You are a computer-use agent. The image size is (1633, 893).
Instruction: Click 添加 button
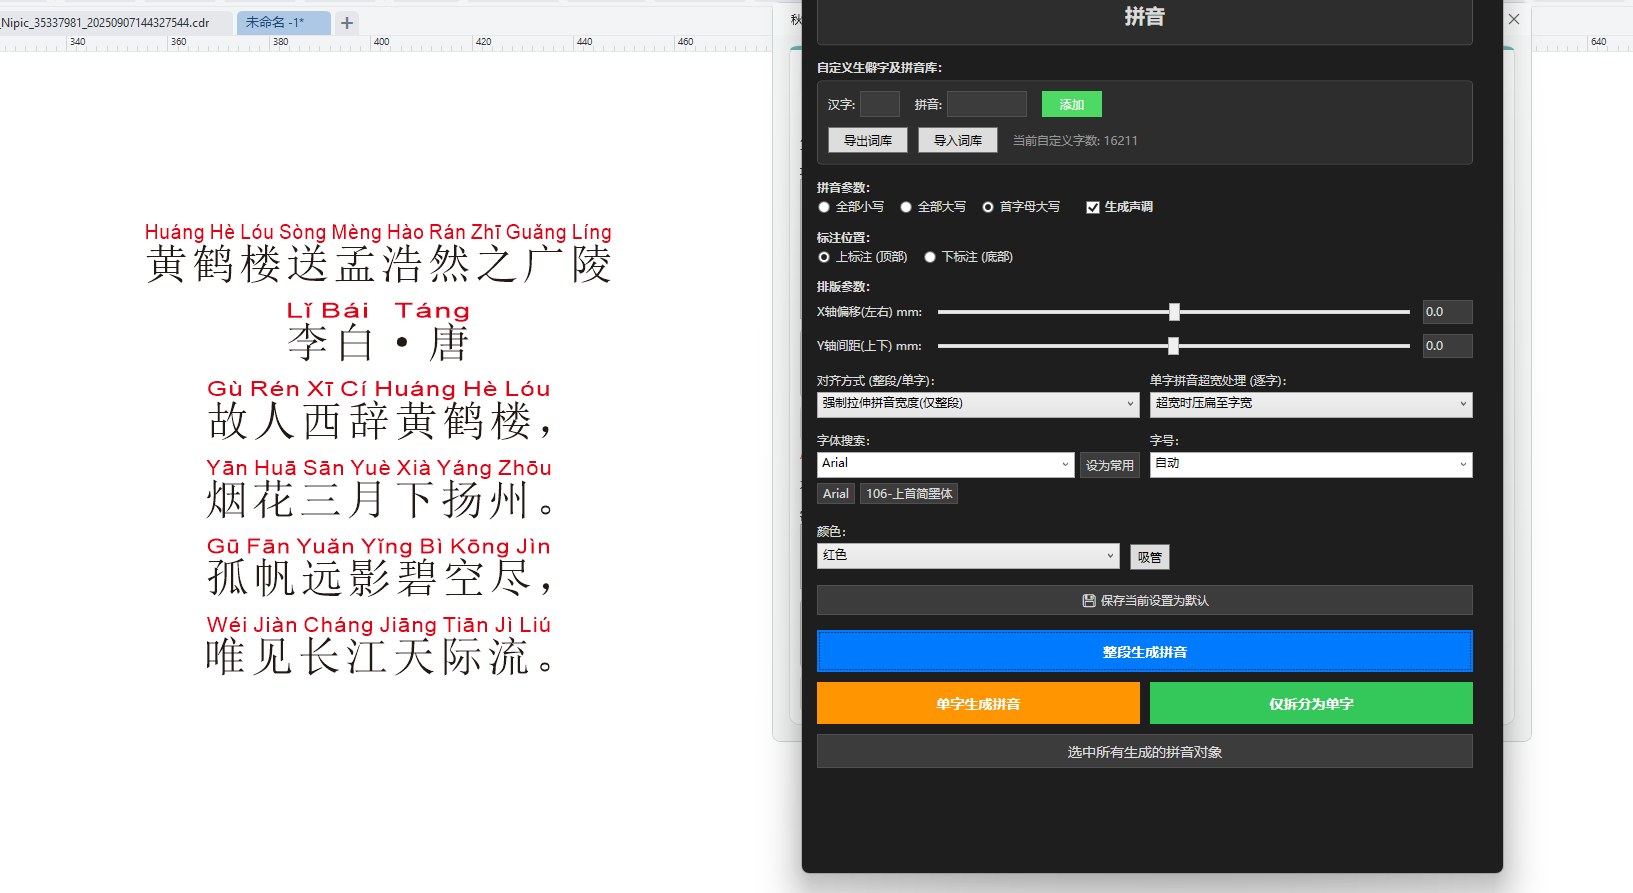[x=1072, y=104]
